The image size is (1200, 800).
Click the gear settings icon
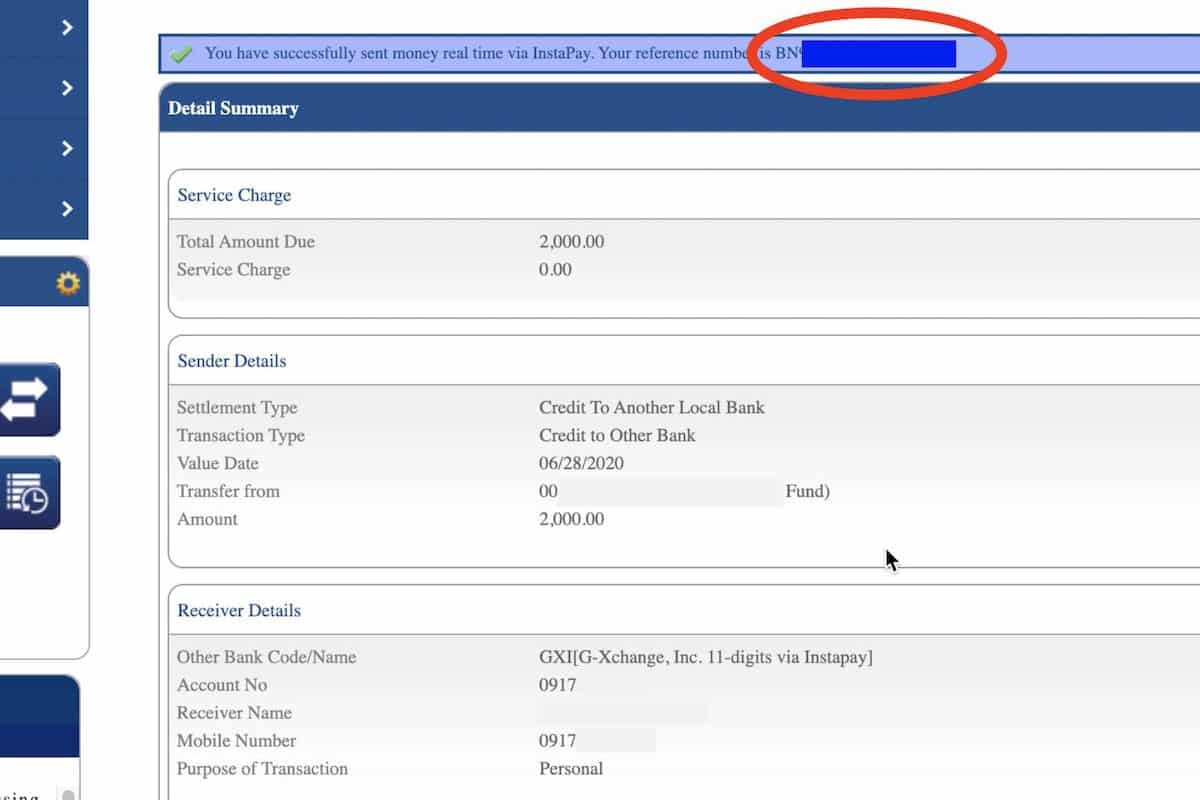coord(68,284)
